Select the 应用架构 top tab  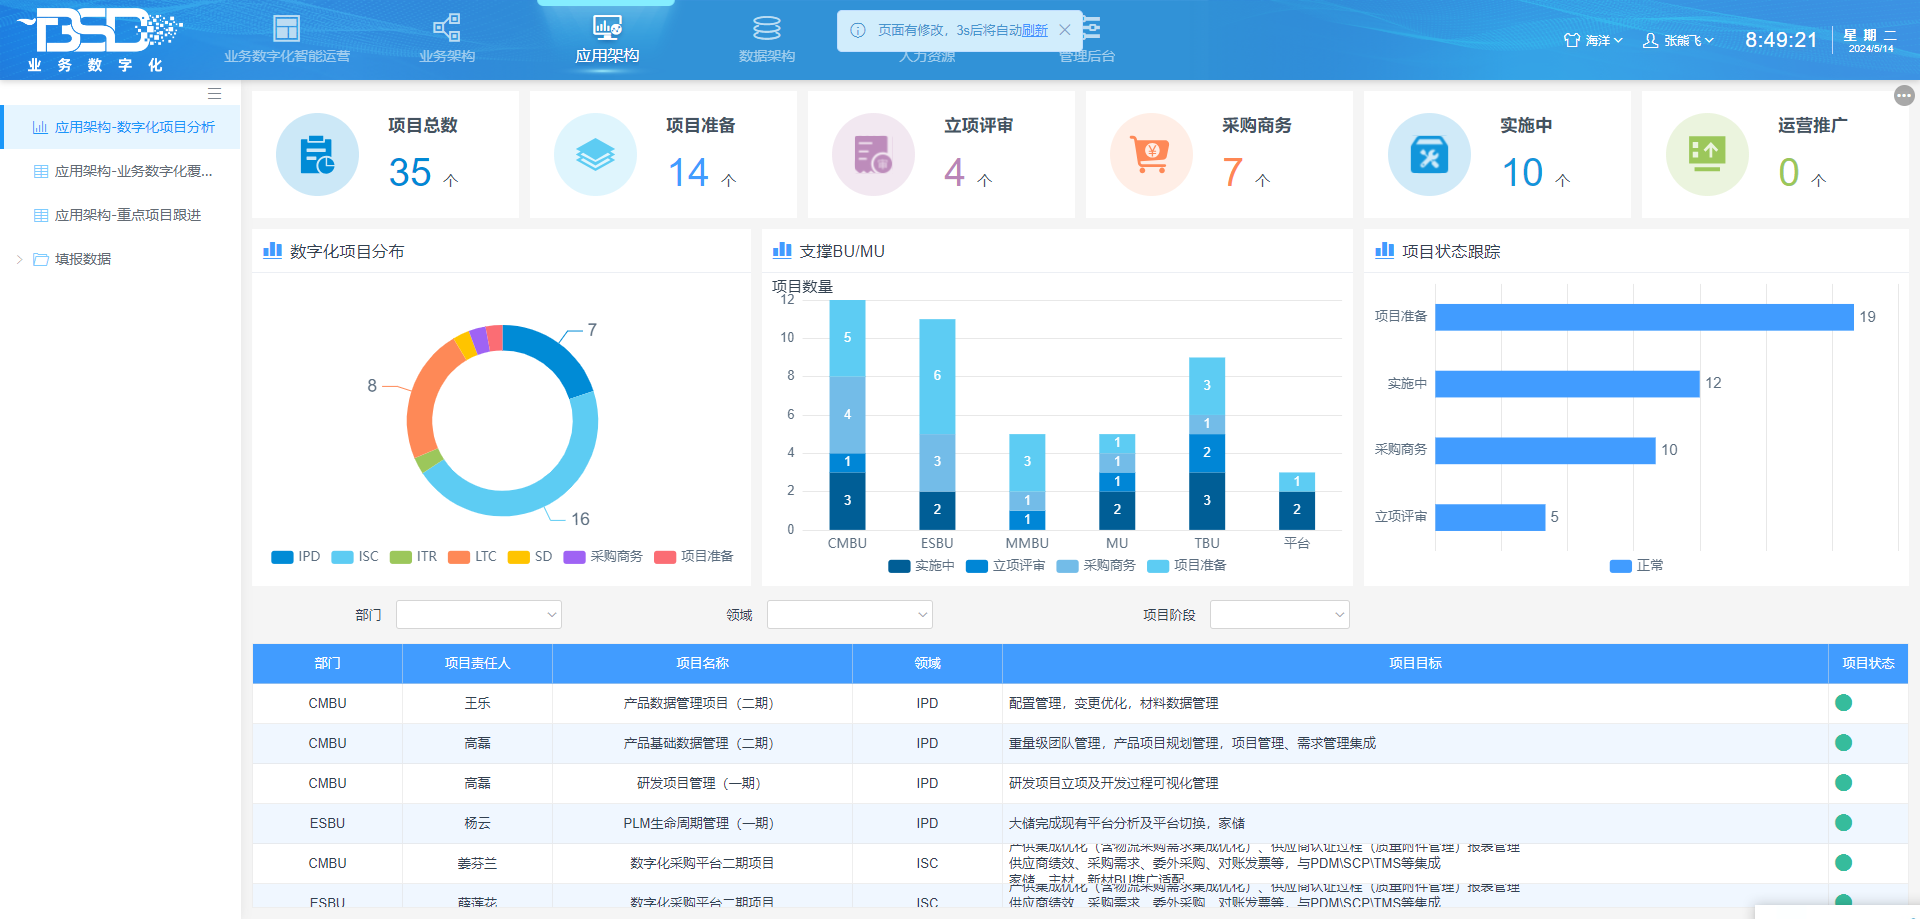607,40
